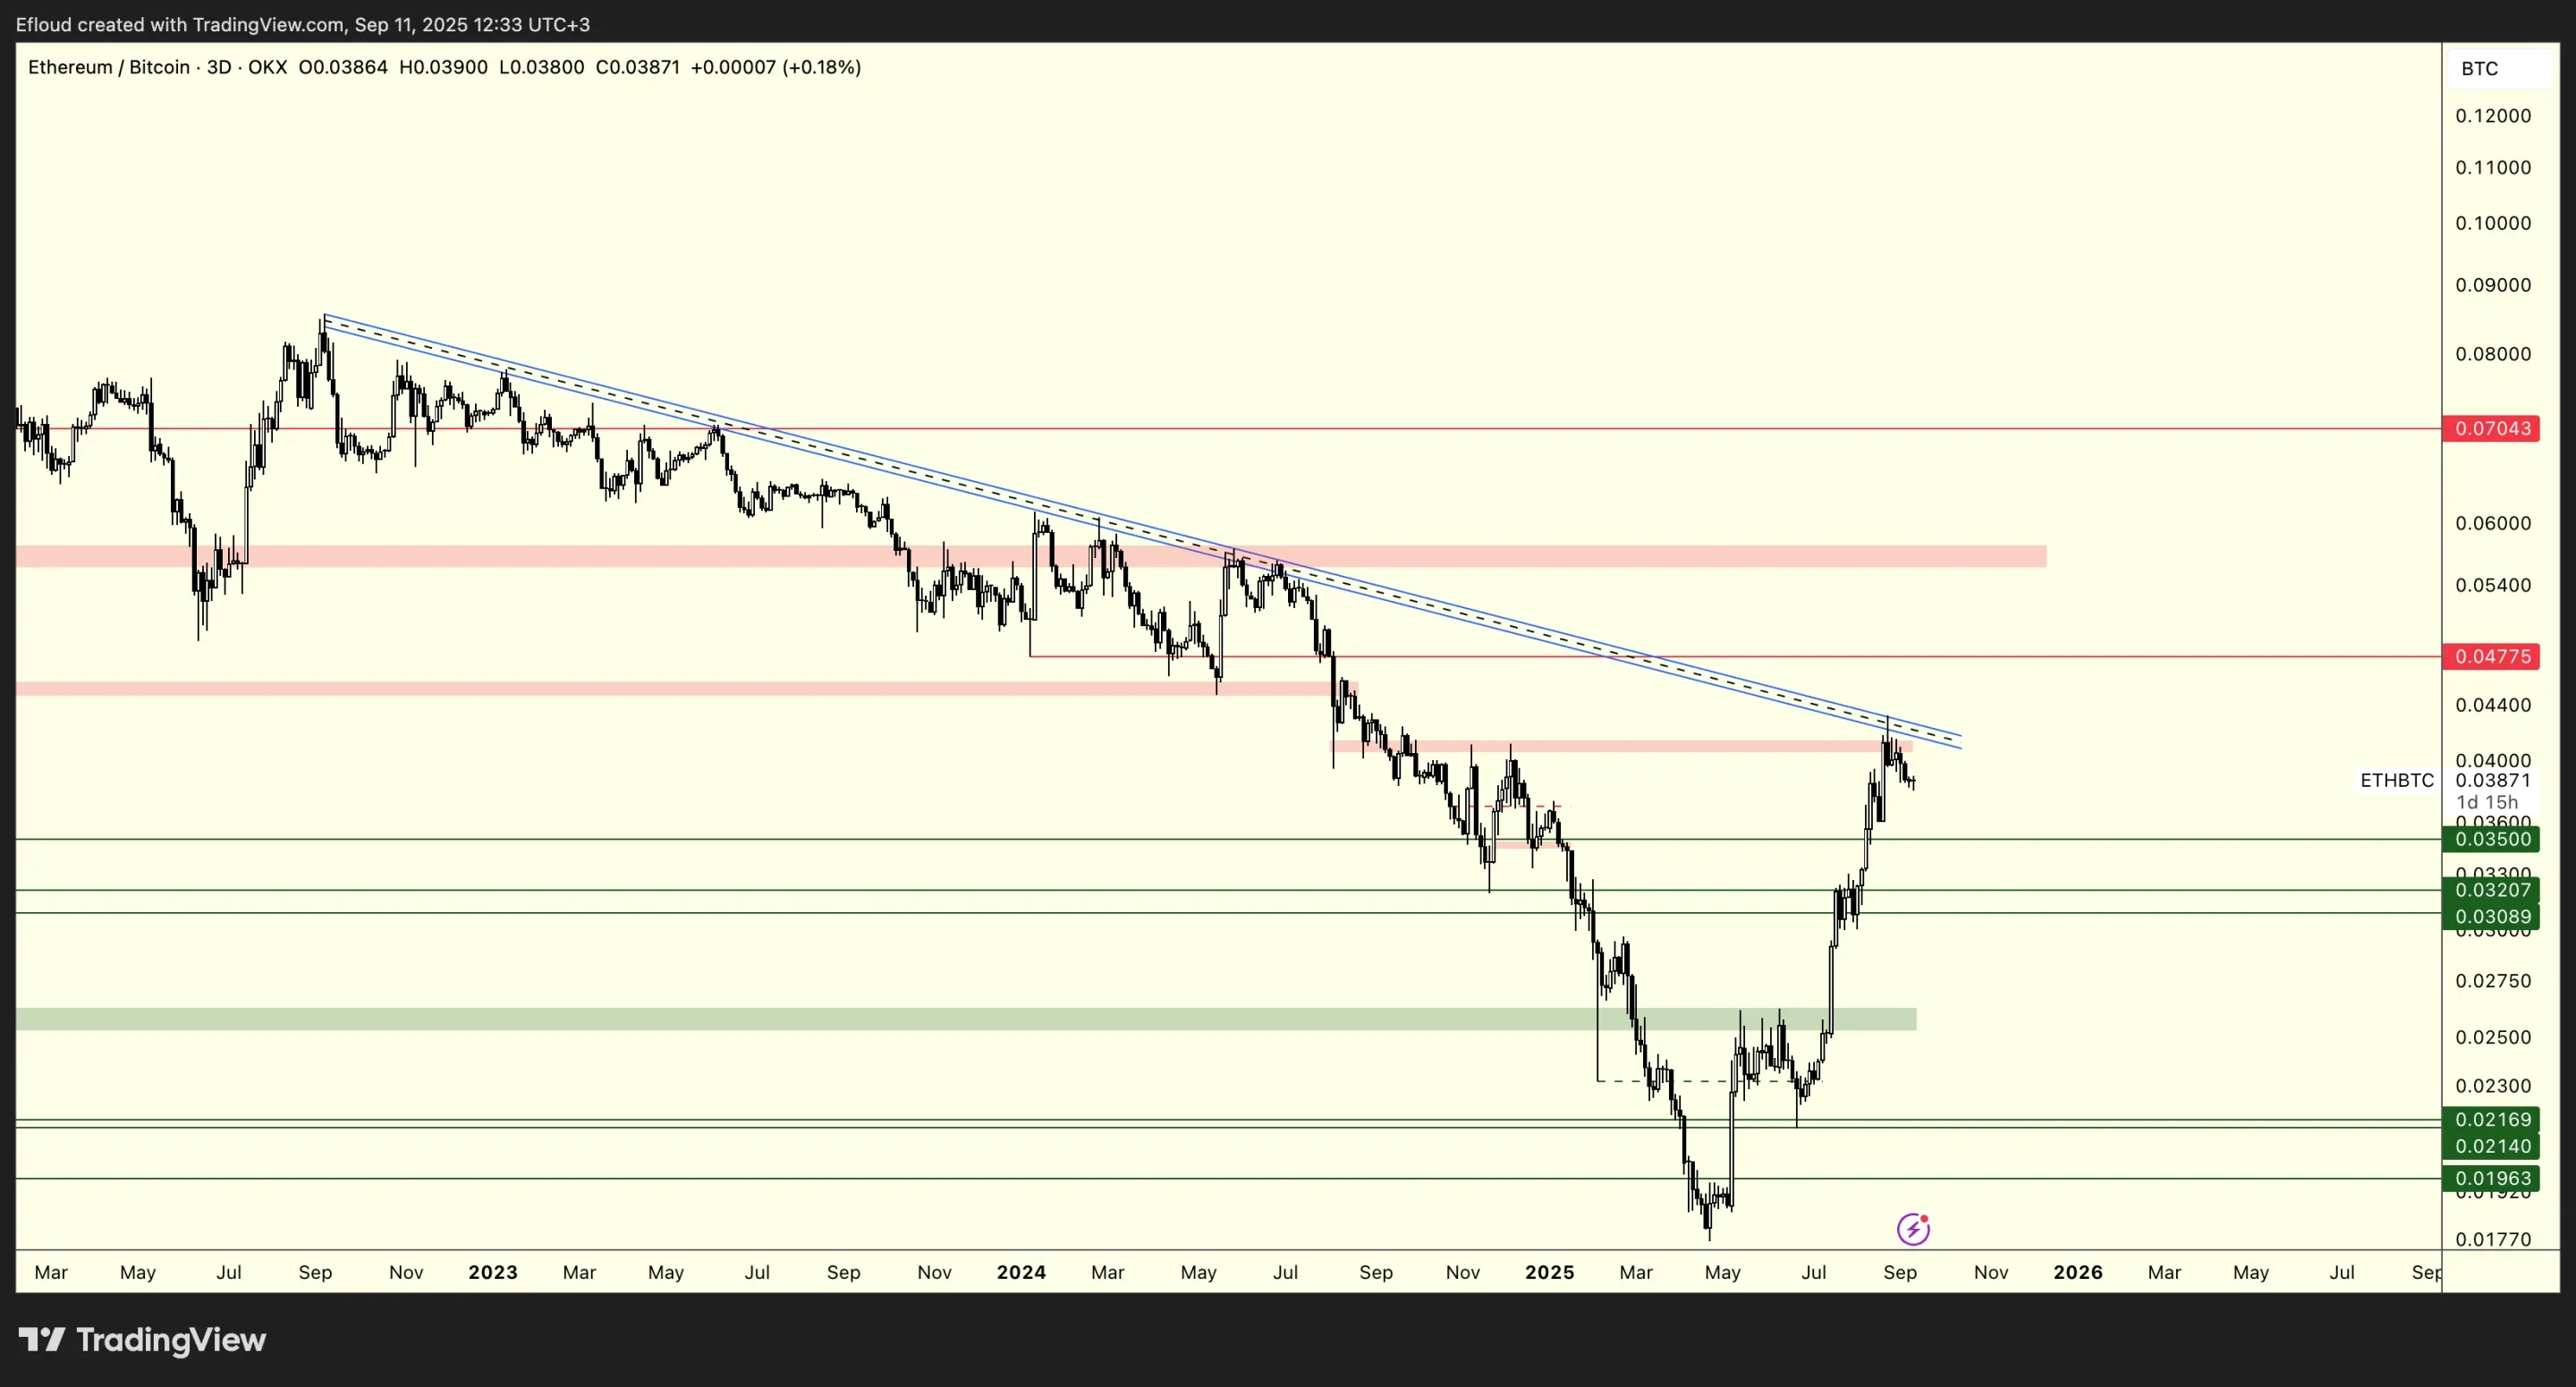Click the TradingView logo at bottom left
Screen dimensions: 2576x1387
pos(41,1339)
